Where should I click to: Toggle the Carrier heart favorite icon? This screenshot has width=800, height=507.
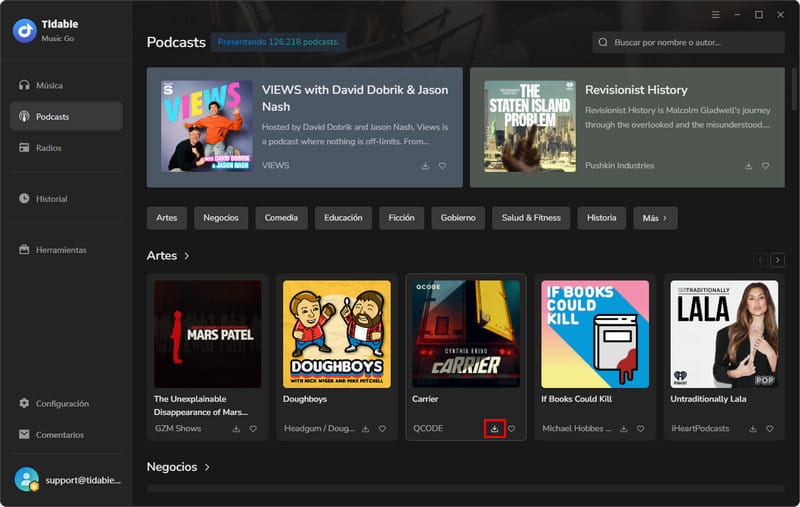511,429
